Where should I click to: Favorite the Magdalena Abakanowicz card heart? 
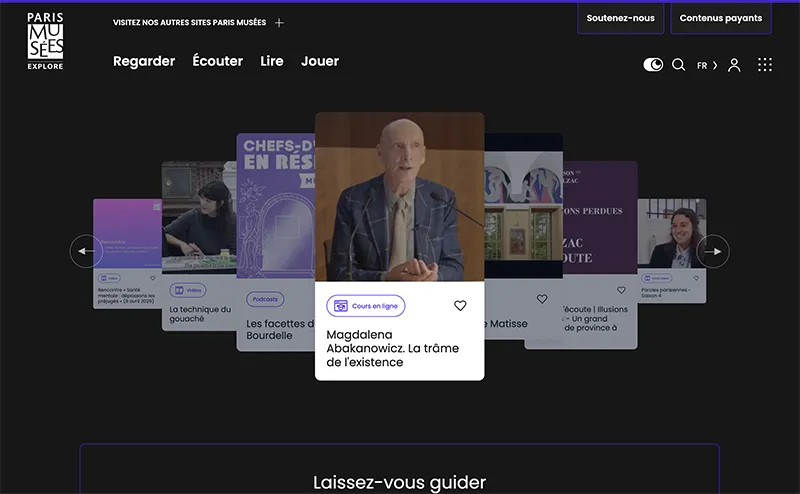(460, 306)
